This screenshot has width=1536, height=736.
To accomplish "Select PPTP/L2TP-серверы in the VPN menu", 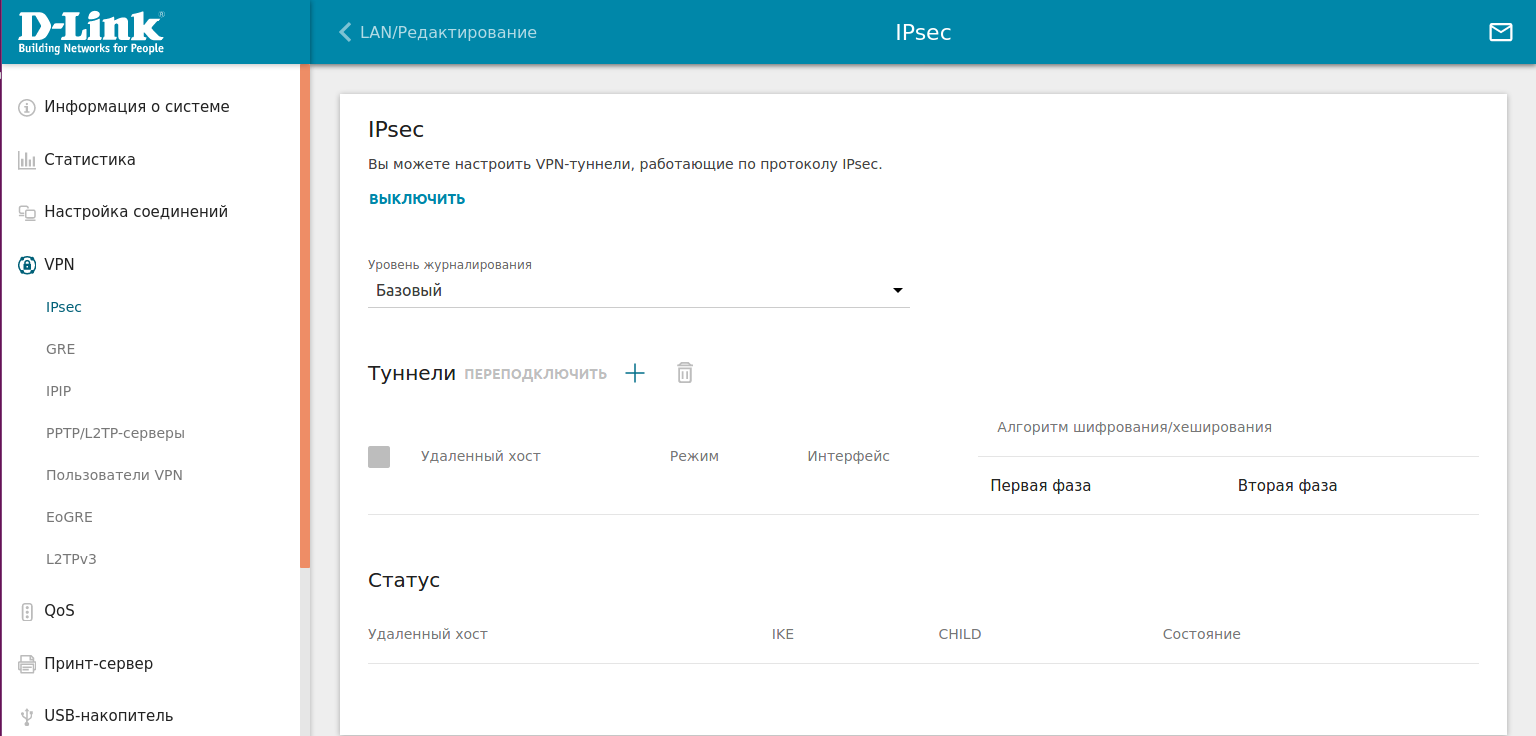I will (x=115, y=433).
